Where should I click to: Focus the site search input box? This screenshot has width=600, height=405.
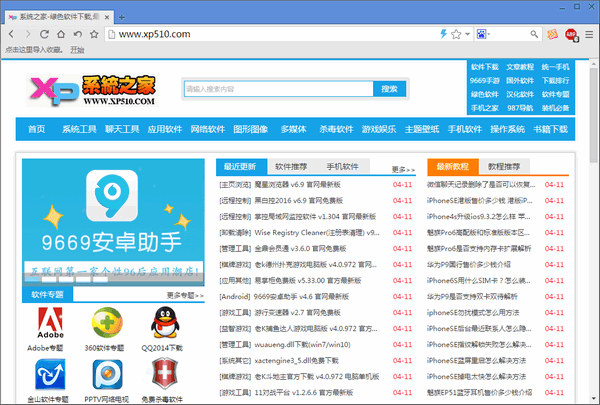[x=279, y=89]
